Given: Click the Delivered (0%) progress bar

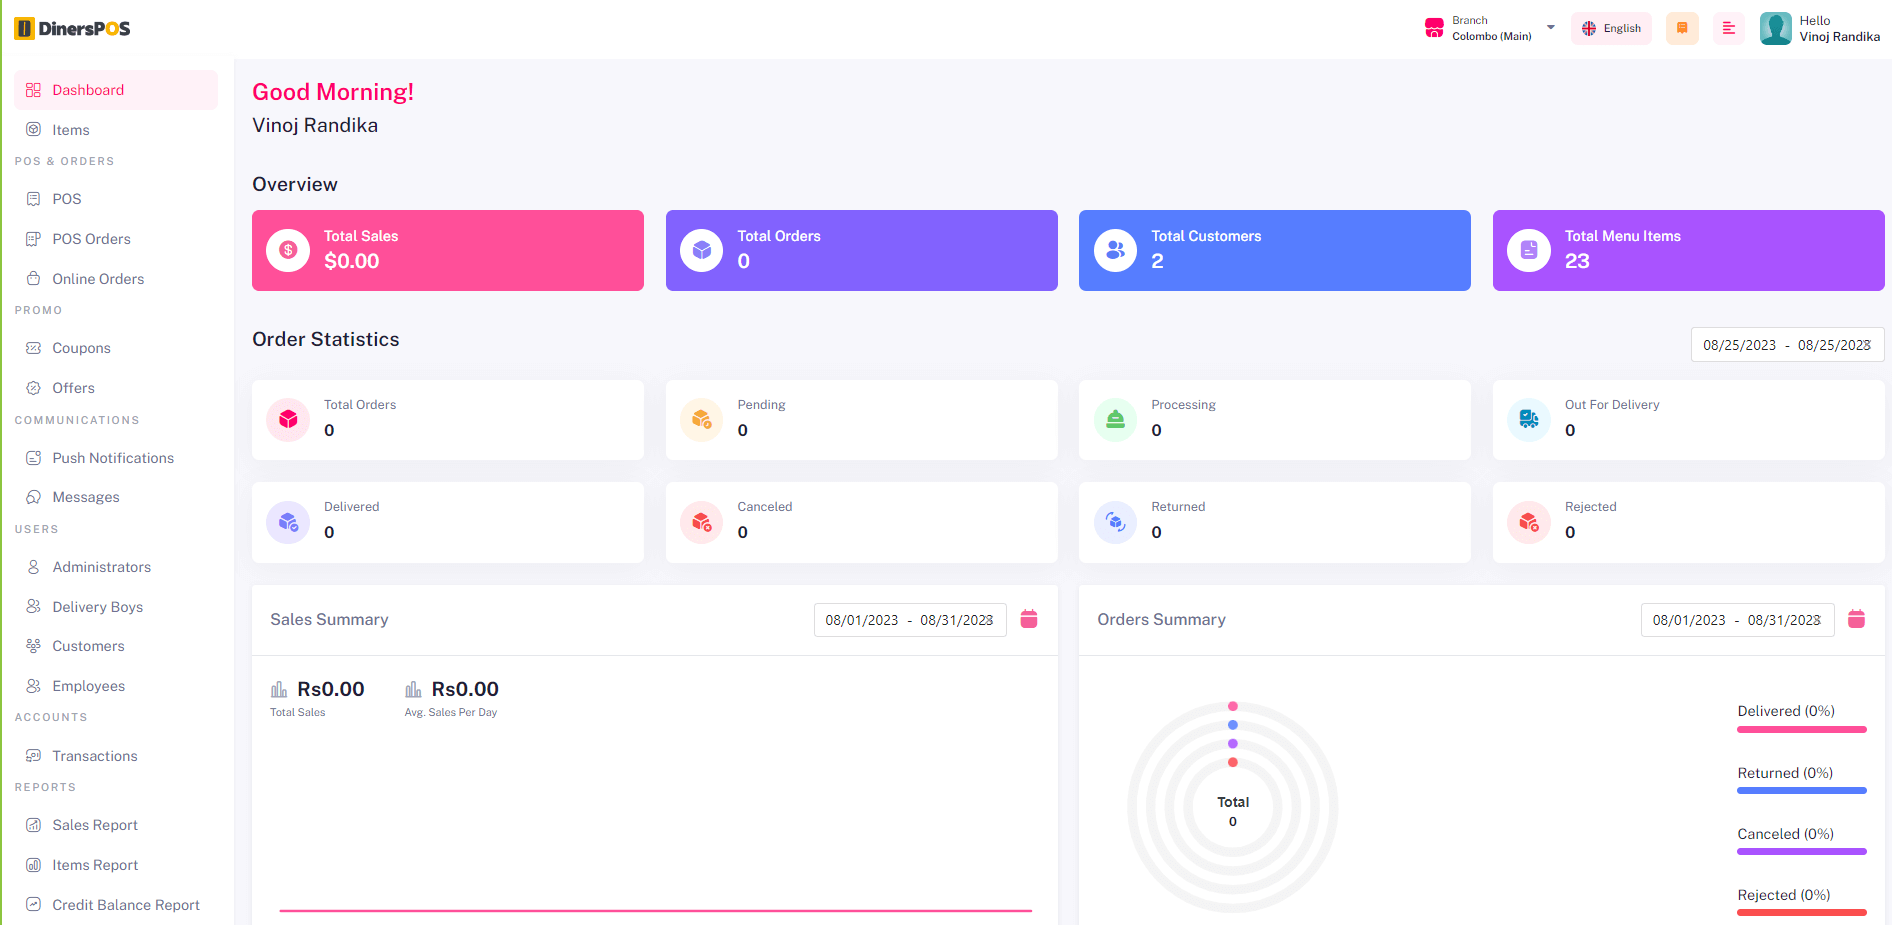Looking at the screenshot, I should pos(1802,730).
